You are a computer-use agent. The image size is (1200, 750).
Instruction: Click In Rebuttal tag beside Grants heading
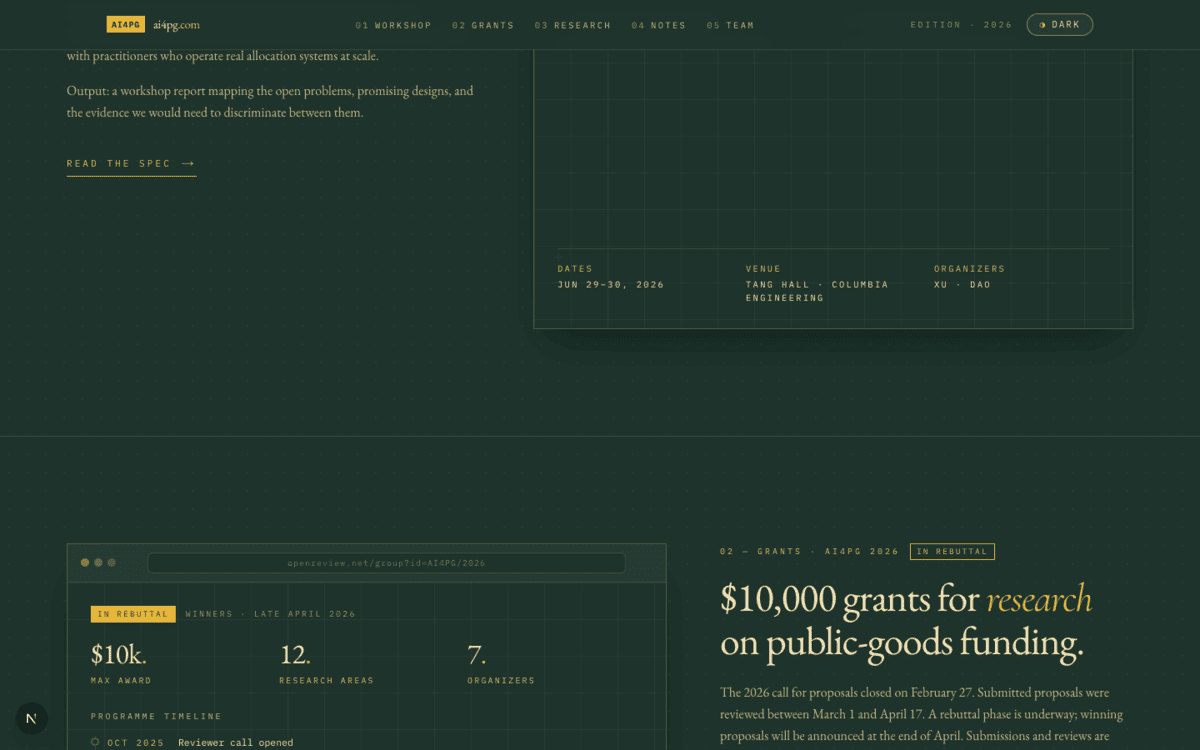[x=952, y=552]
